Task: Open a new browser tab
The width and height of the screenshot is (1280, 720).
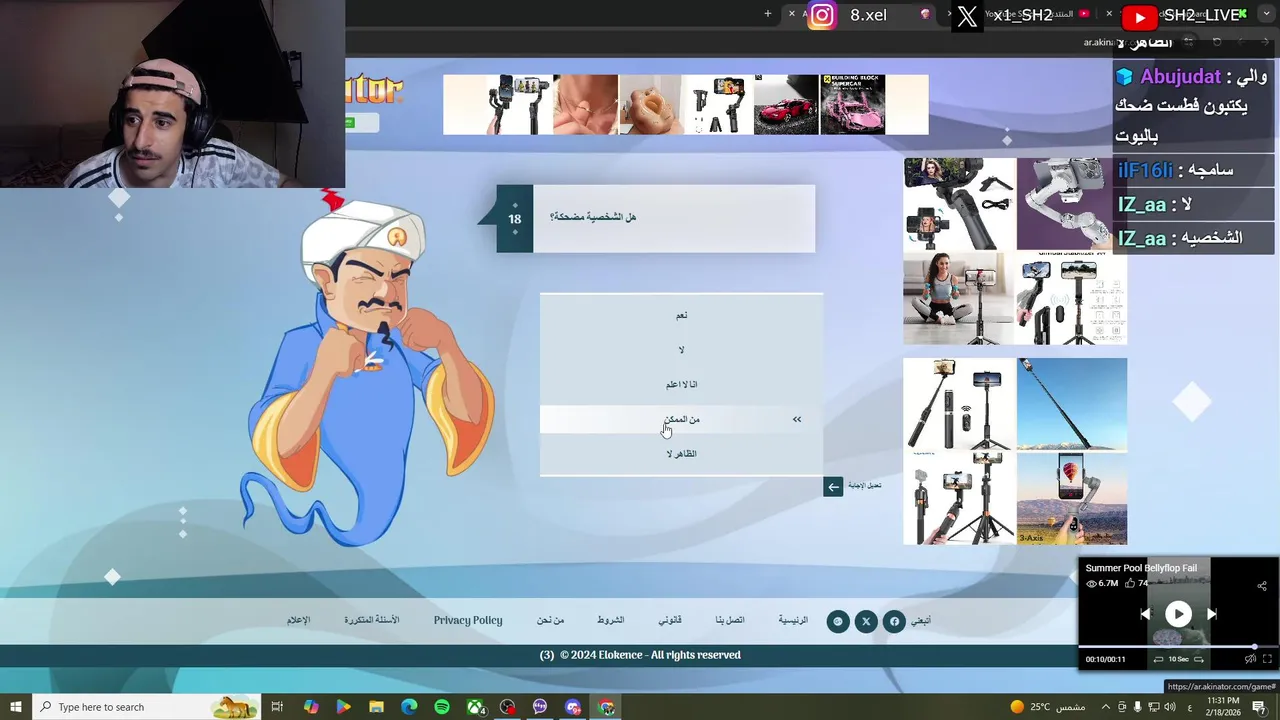Action: coord(767,14)
